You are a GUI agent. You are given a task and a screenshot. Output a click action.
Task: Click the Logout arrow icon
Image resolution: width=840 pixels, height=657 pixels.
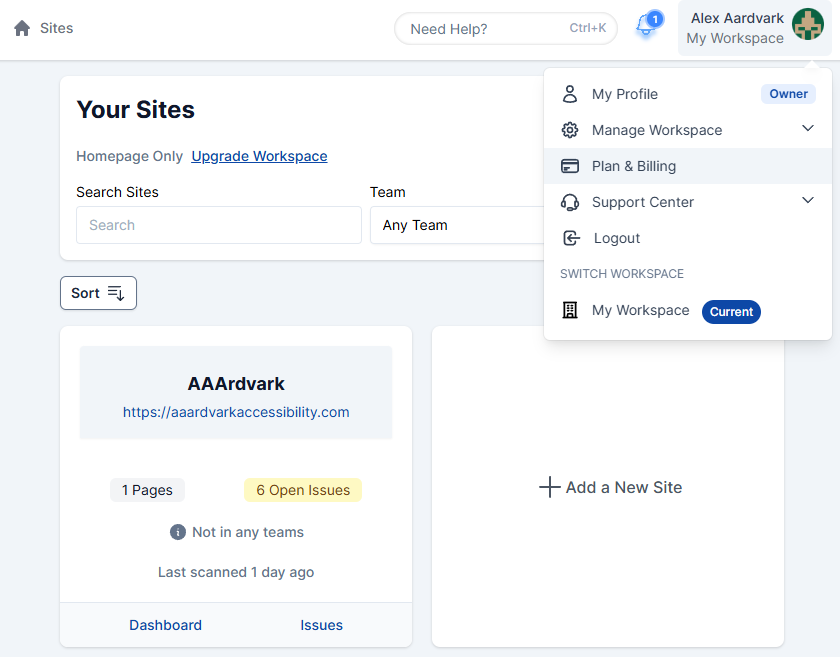click(571, 238)
